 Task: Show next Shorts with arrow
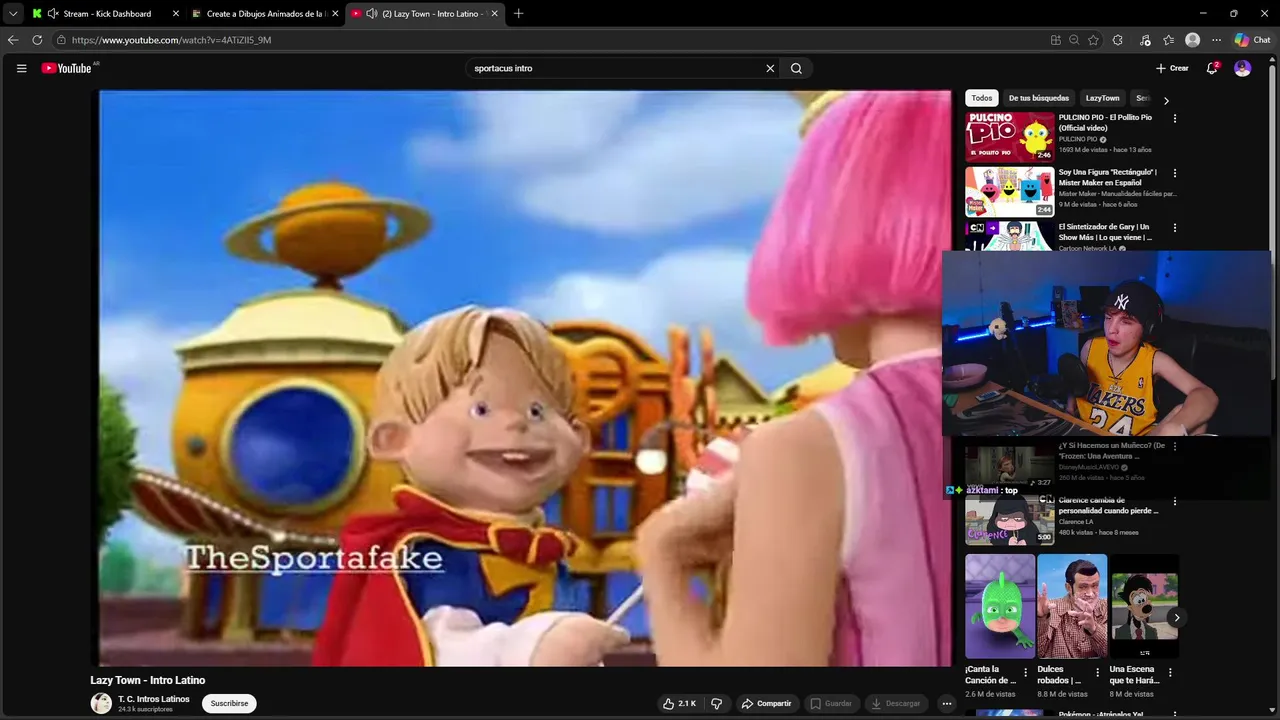(x=1176, y=617)
